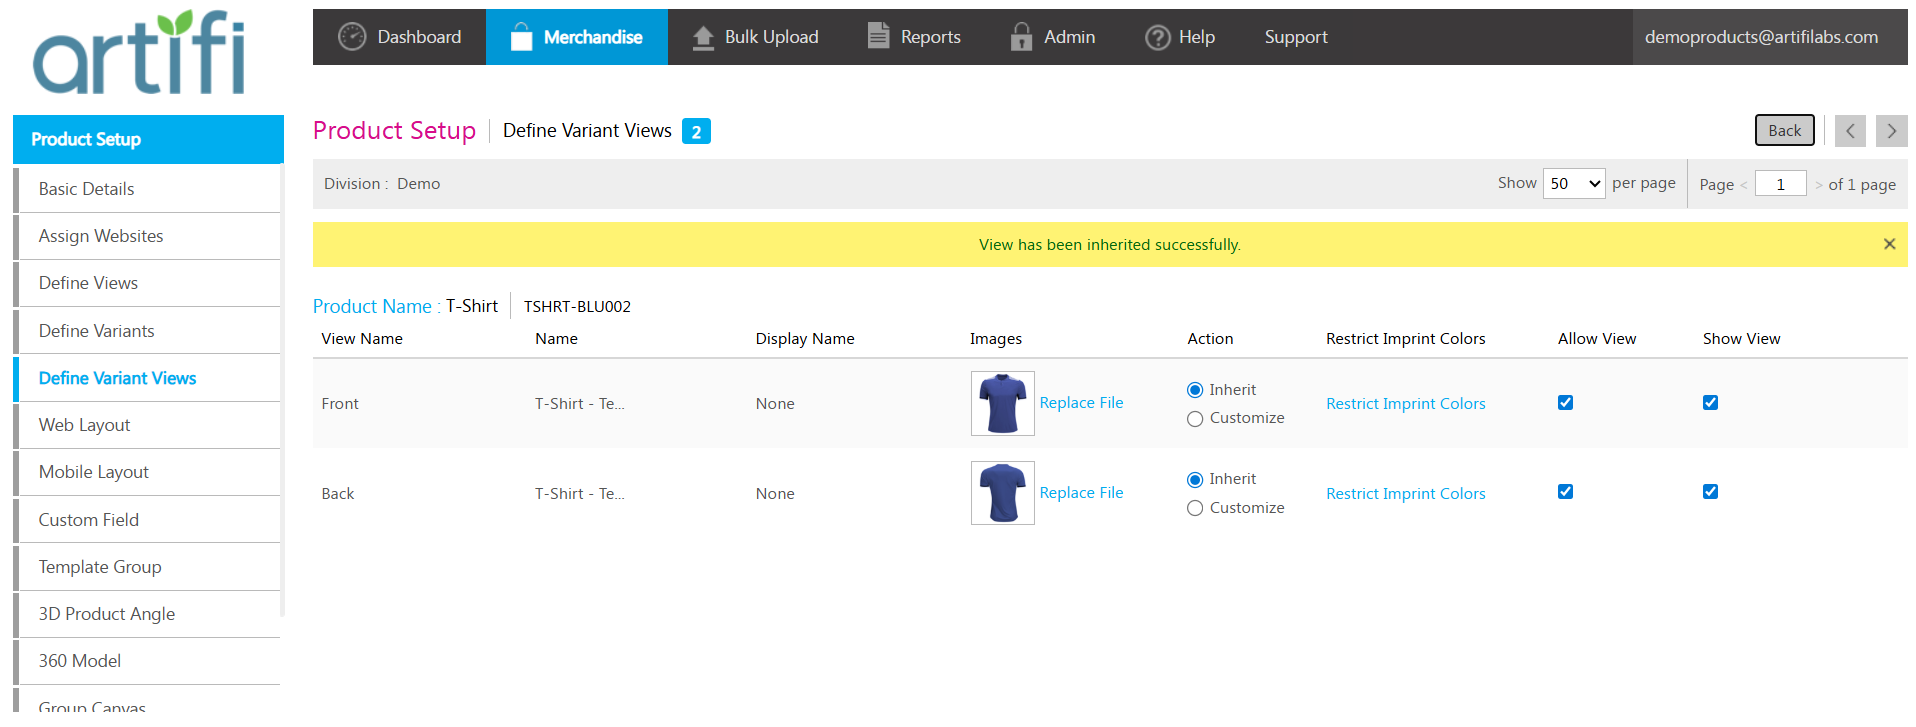This screenshot has width=1916, height=727.
Task: Open Assign Websites in sidebar
Action: [148, 236]
